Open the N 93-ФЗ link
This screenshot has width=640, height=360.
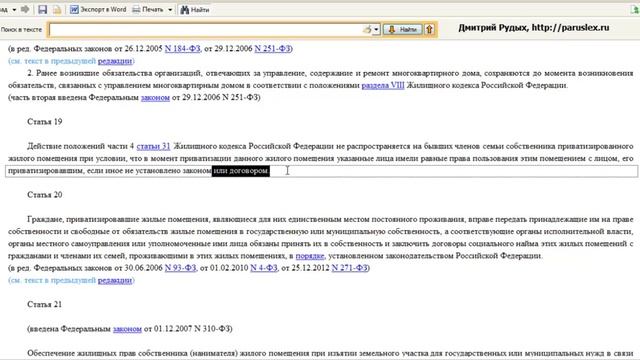point(180,268)
